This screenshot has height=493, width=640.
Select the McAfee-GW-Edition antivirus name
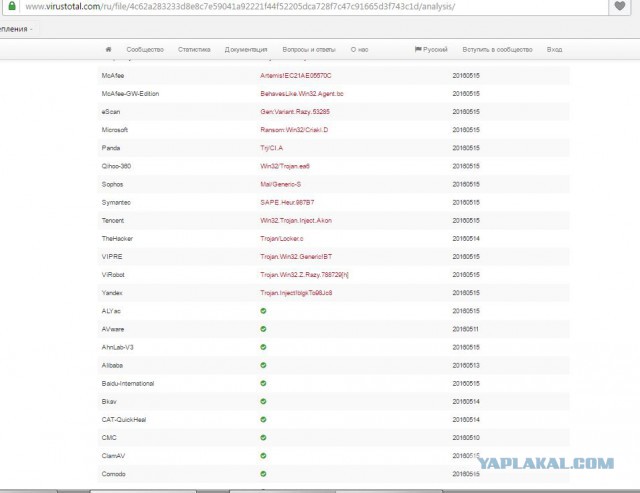(x=130, y=93)
